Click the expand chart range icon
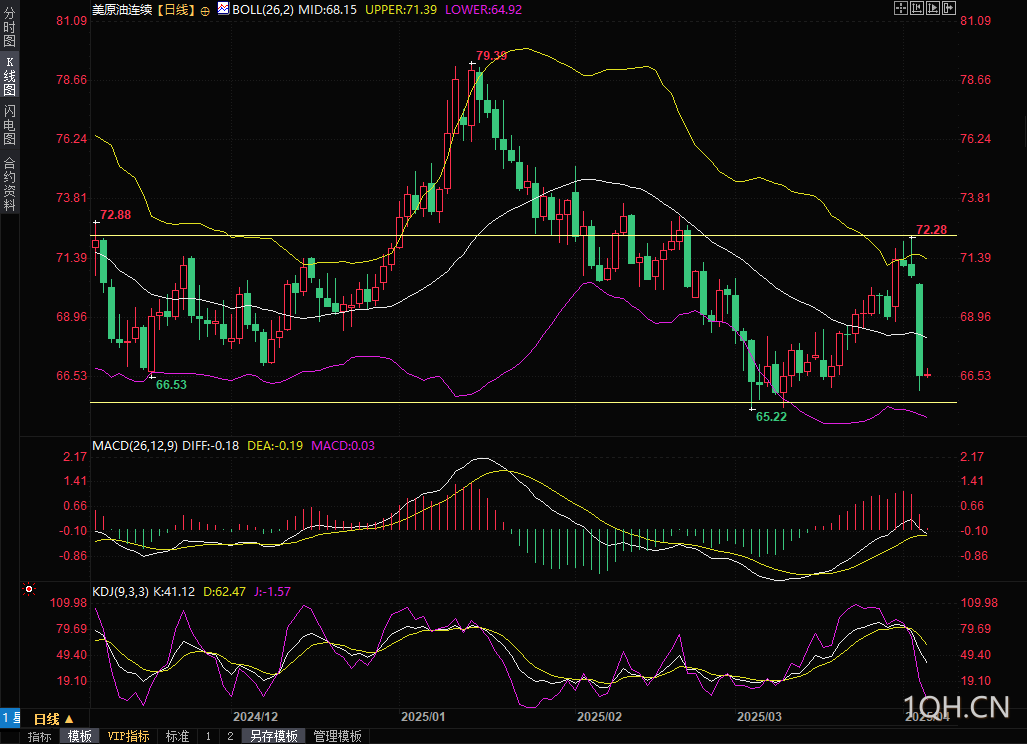This screenshot has height=744, width=1027. pyautogui.click(x=933, y=8)
